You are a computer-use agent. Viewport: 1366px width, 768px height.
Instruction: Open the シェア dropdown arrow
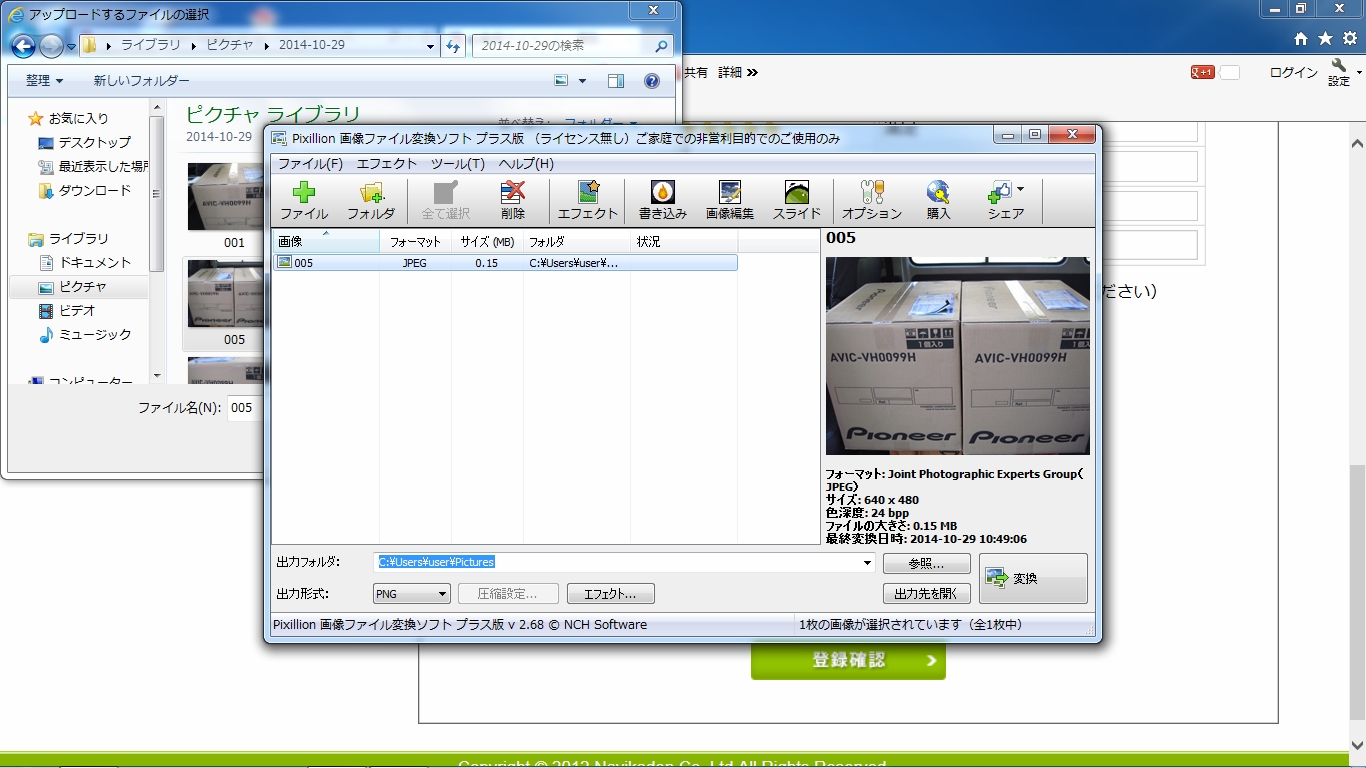pos(1020,188)
